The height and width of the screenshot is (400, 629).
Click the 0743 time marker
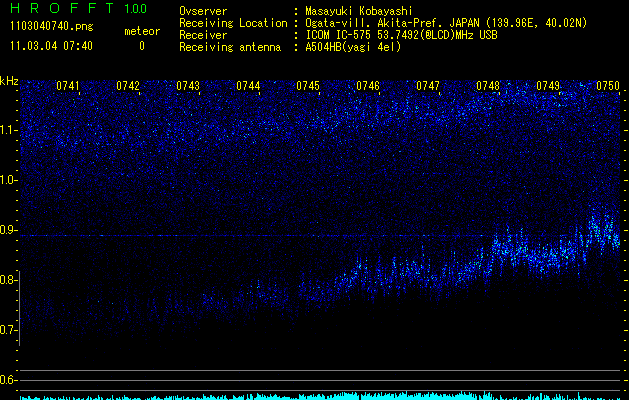pos(188,86)
